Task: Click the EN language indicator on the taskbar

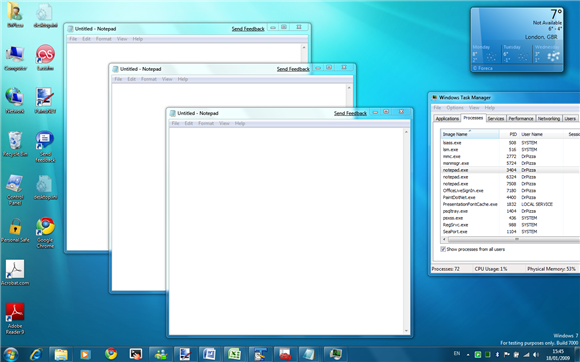Action: pyautogui.click(x=457, y=353)
